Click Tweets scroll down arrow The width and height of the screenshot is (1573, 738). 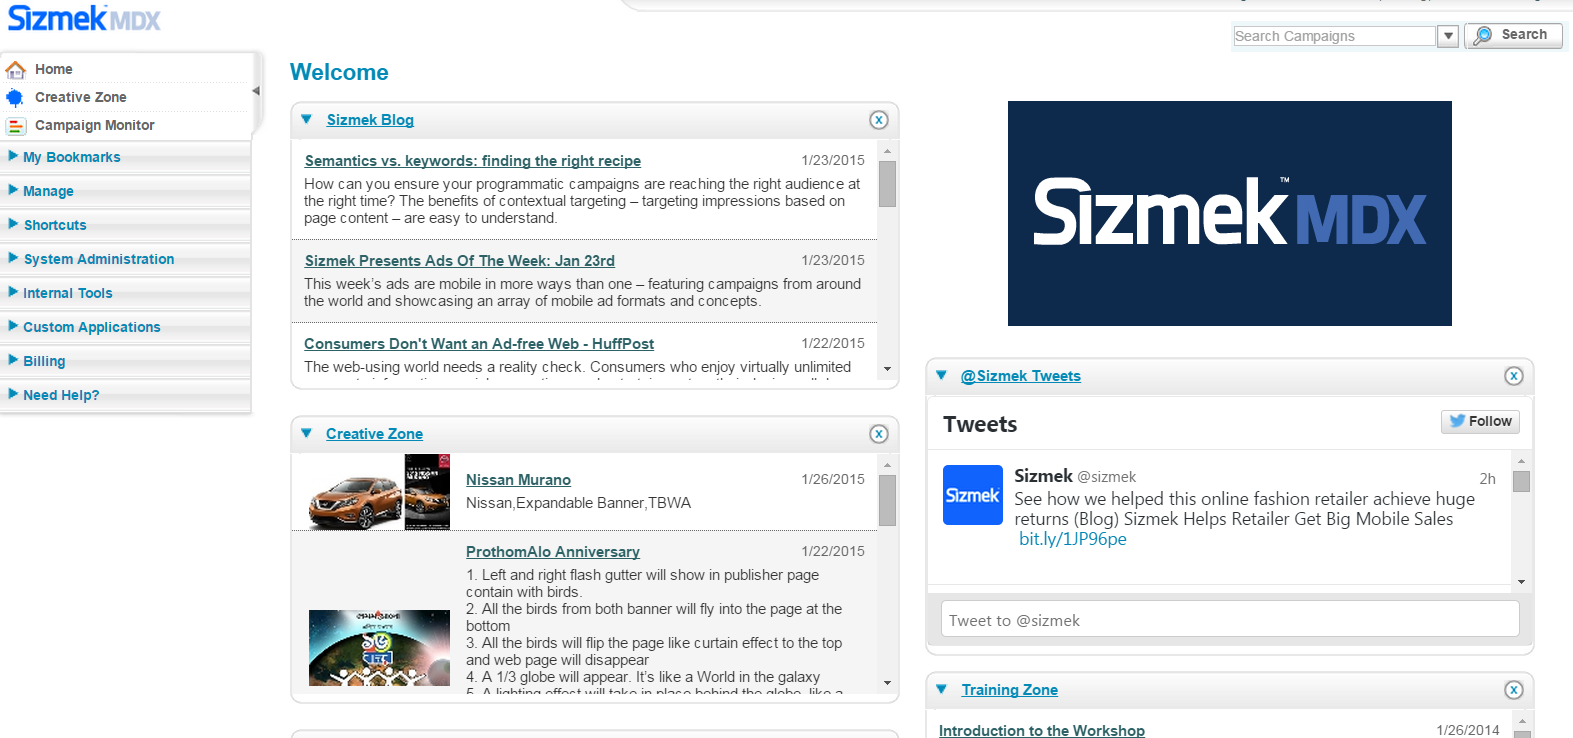point(1521,582)
